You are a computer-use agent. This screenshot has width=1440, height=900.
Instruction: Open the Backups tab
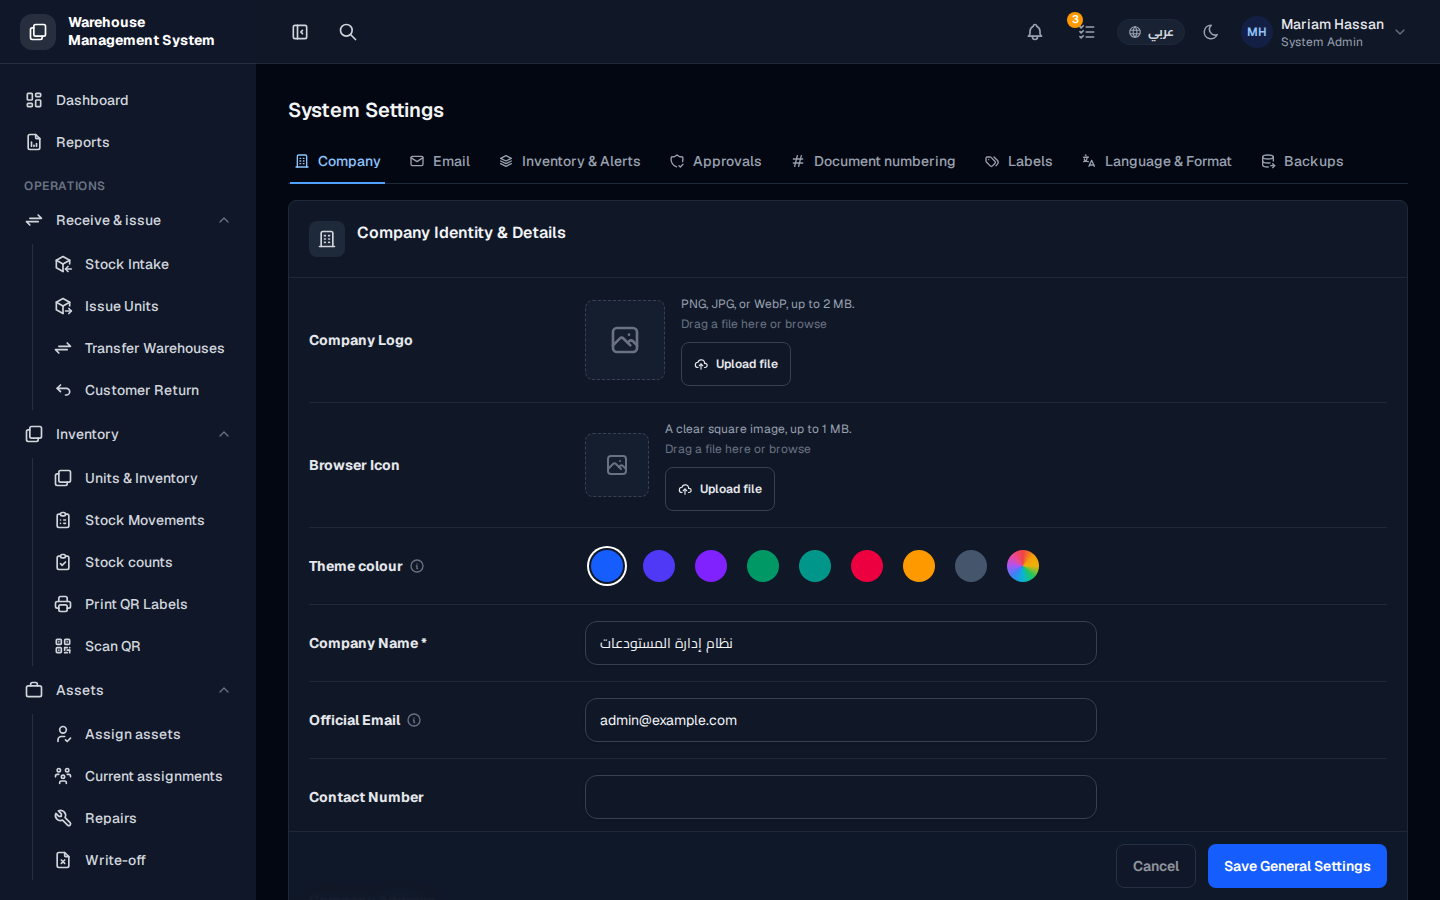[1302, 161]
